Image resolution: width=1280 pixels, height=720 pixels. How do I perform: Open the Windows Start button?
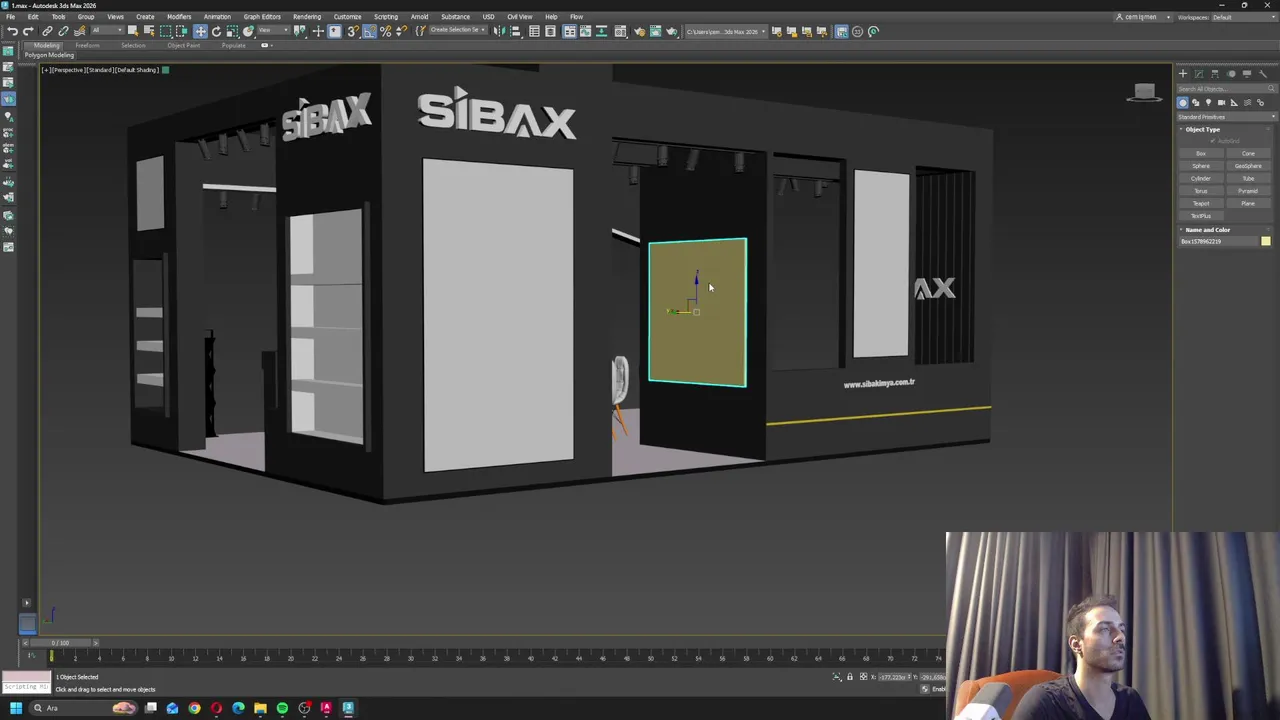15,708
